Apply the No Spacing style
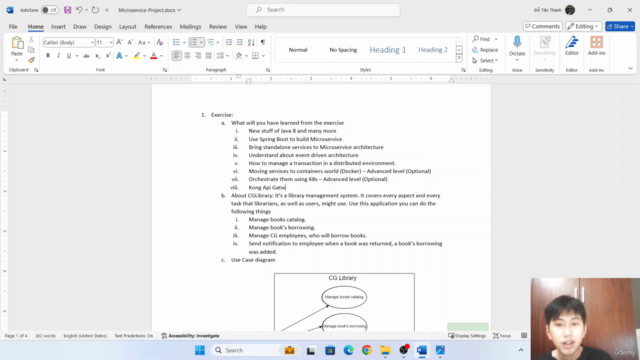 [x=343, y=50]
